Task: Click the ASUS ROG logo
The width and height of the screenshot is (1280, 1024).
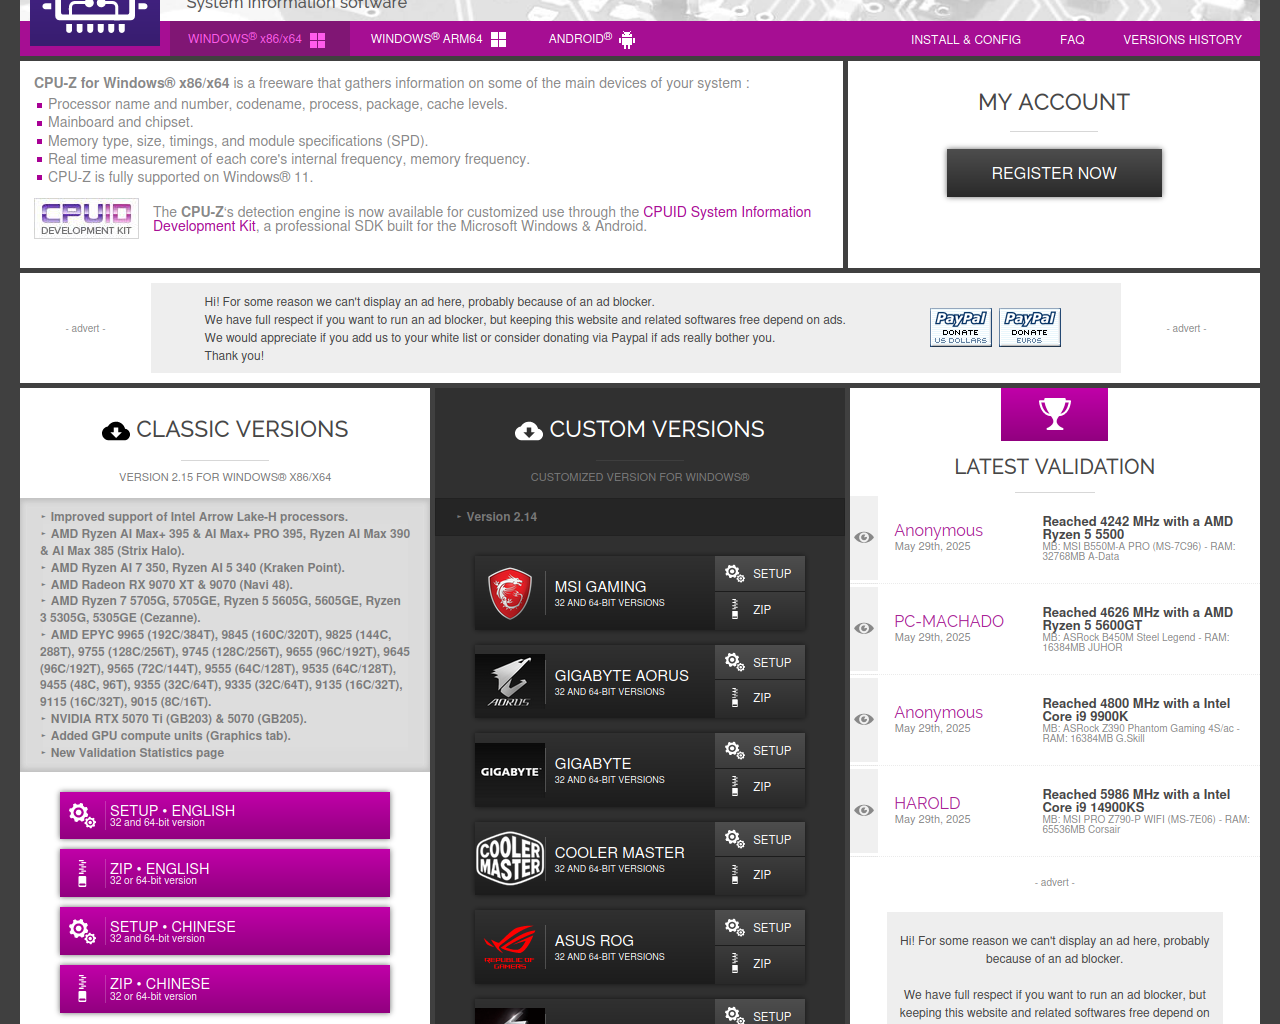Action: point(510,947)
